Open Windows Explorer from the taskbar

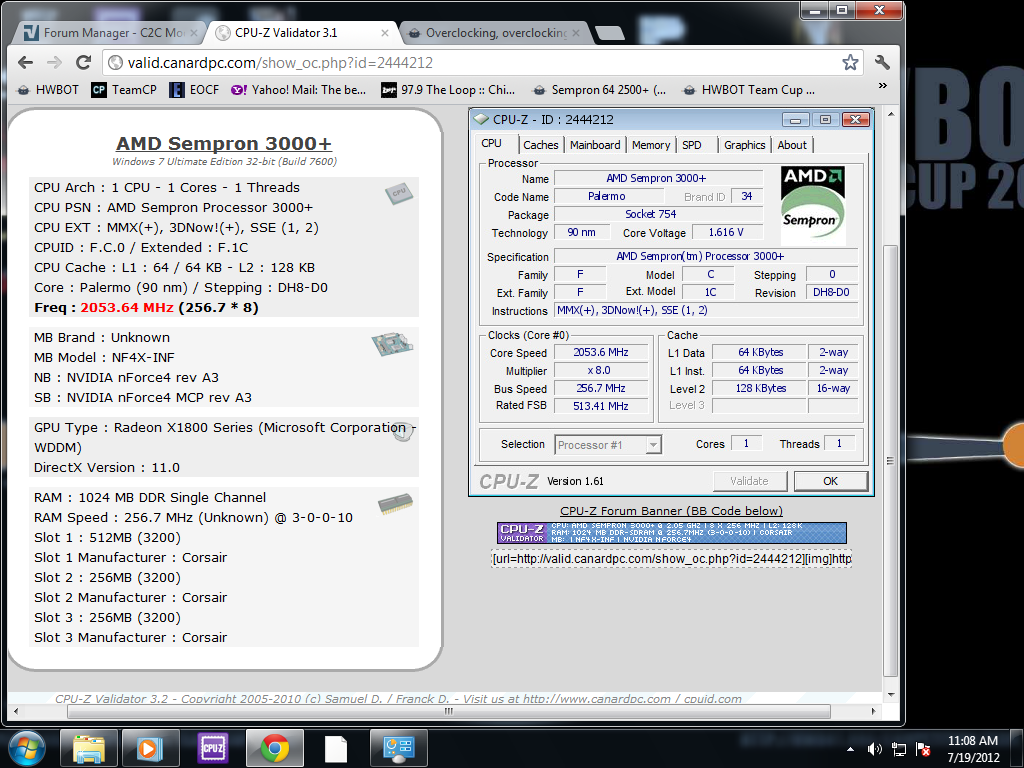click(x=89, y=748)
